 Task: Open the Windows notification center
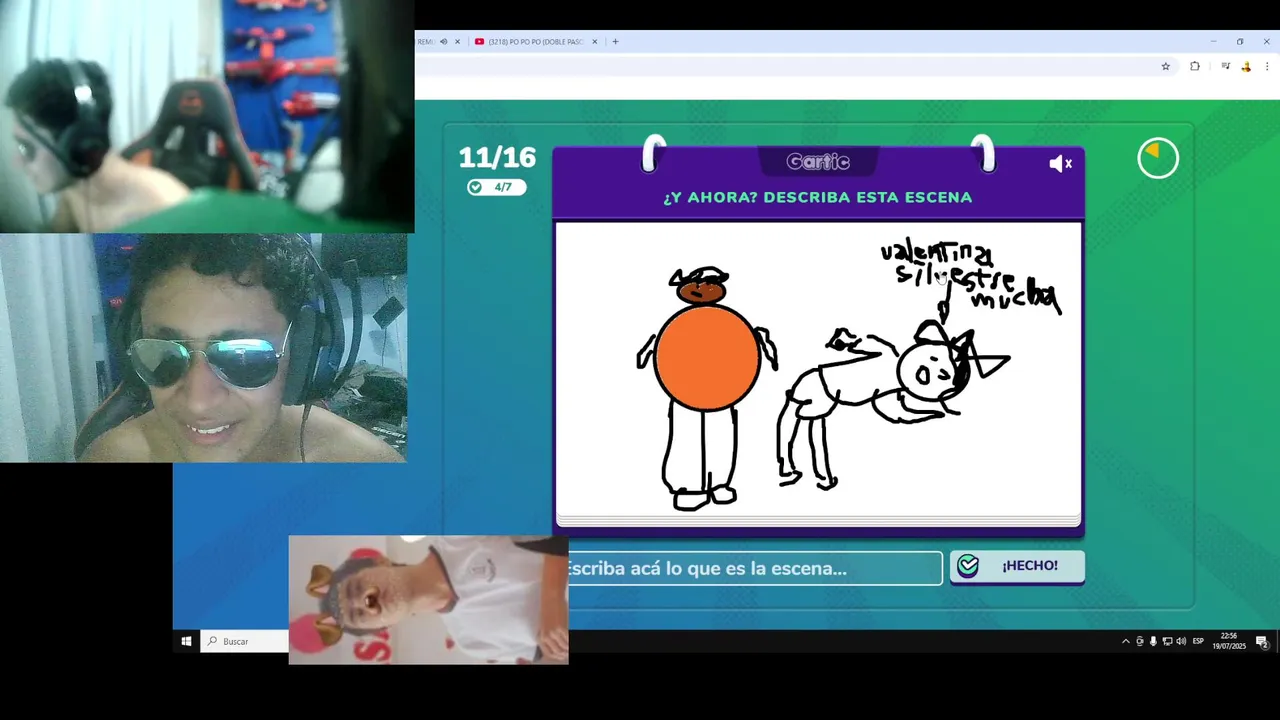click(1262, 641)
